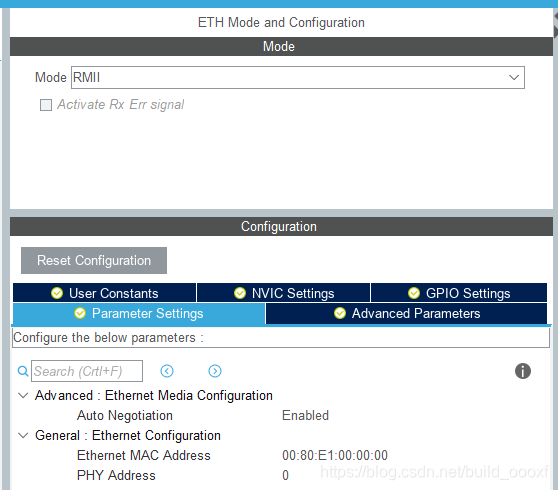558x490 pixels.
Task: Click the Enabled value of Auto Negotiation
Action: 305,415
